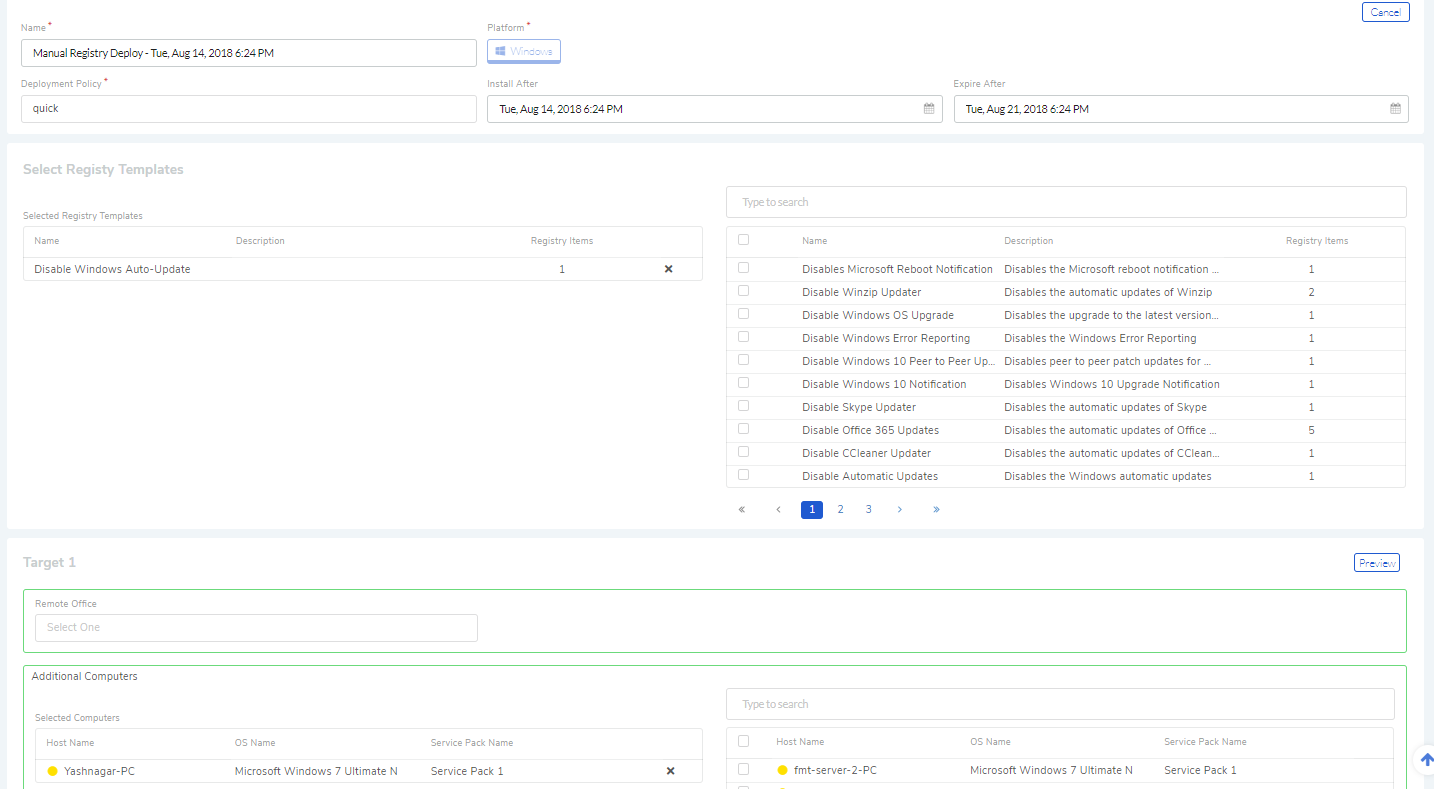
Task: Select the Windows platform button
Action: 524,51
